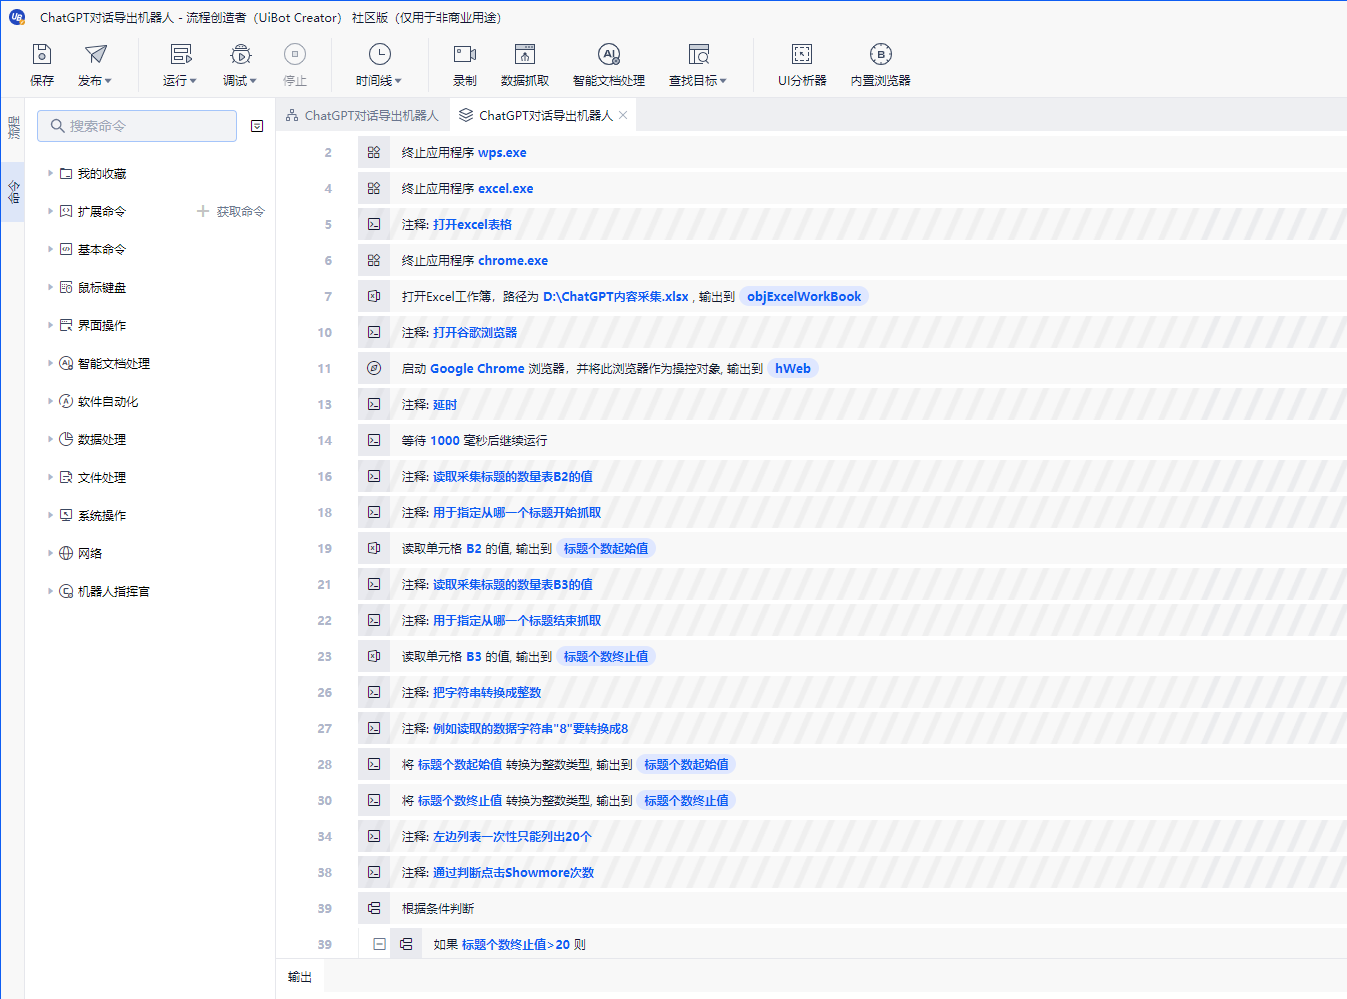
Task: Close the active ChatGPT对话导出机器人 tab
Action: click(623, 116)
